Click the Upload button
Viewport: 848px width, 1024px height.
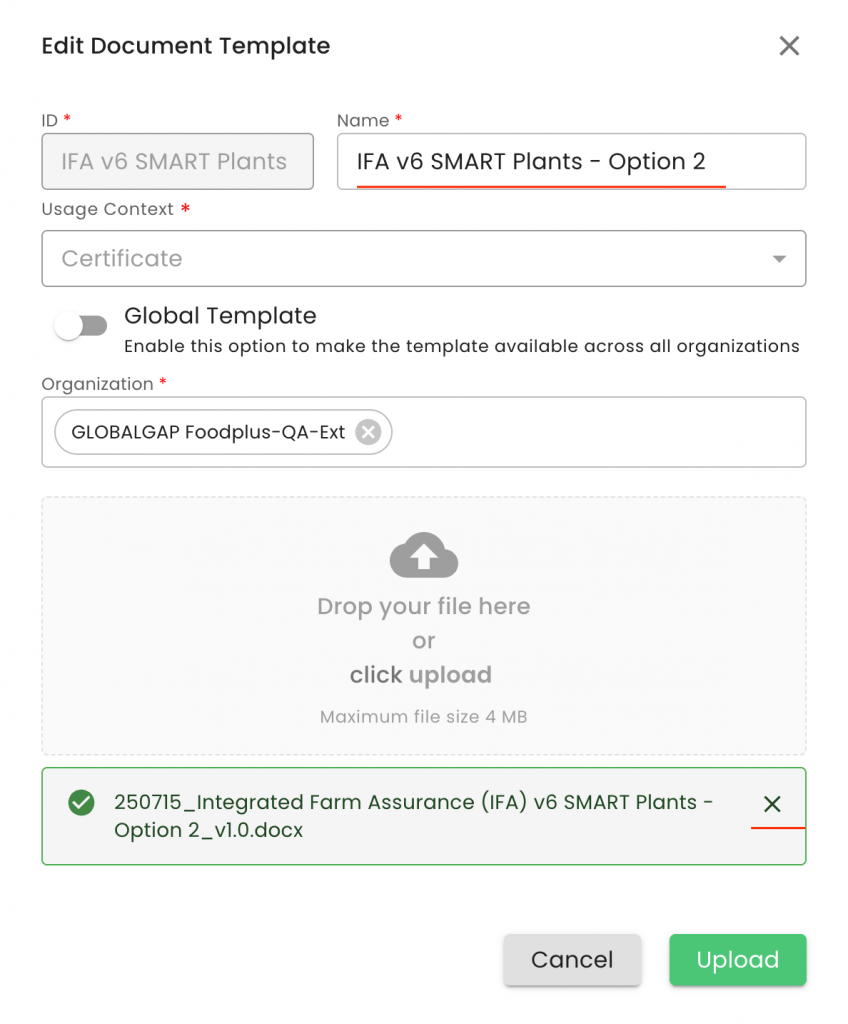click(x=737, y=960)
